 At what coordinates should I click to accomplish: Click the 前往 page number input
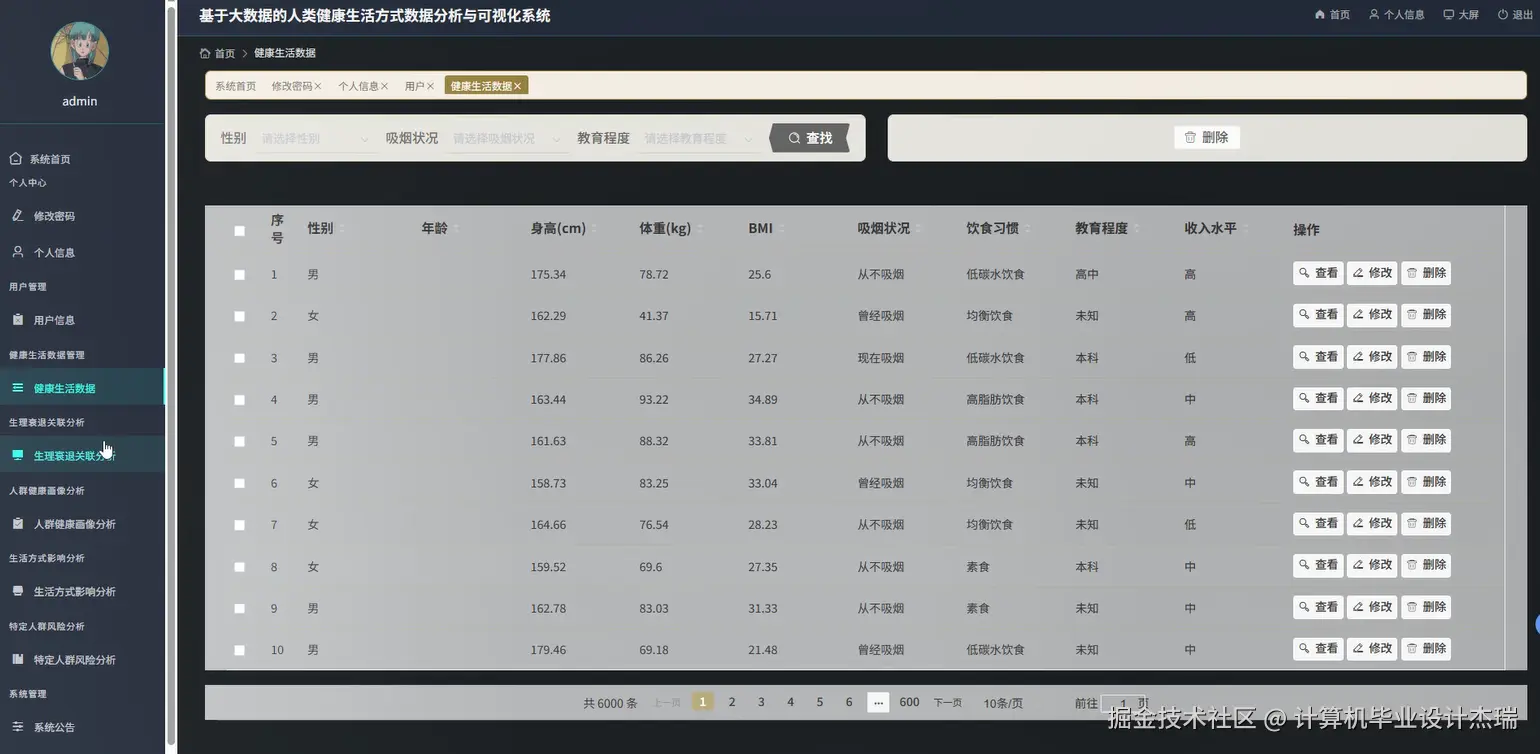point(1124,703)
